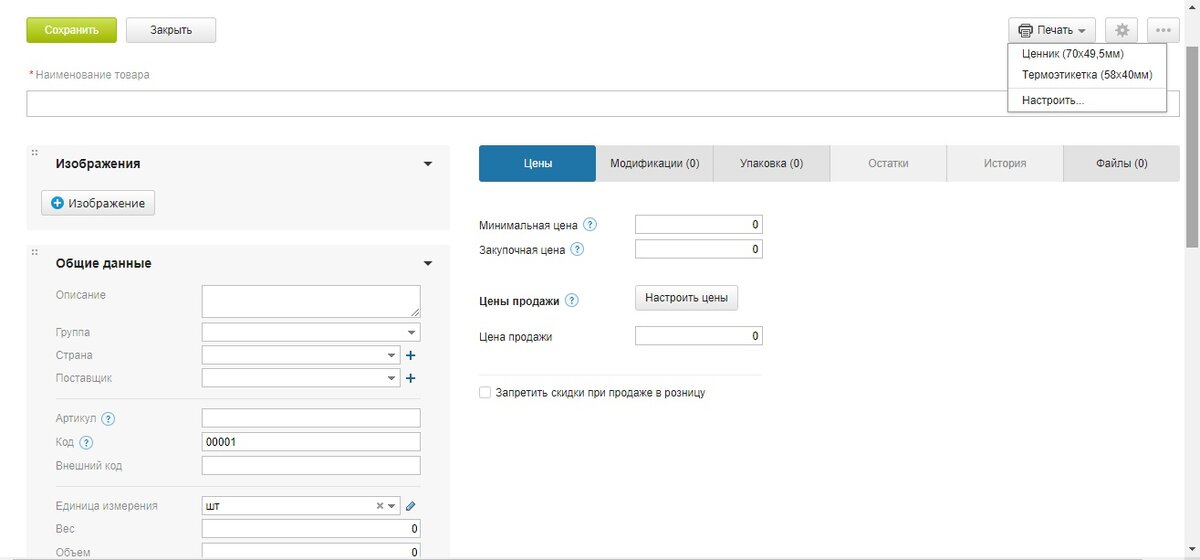The height and width of the screenshot is (560, 1200).
Task: Click help icon next to Артикул
Action: [108, 419]
